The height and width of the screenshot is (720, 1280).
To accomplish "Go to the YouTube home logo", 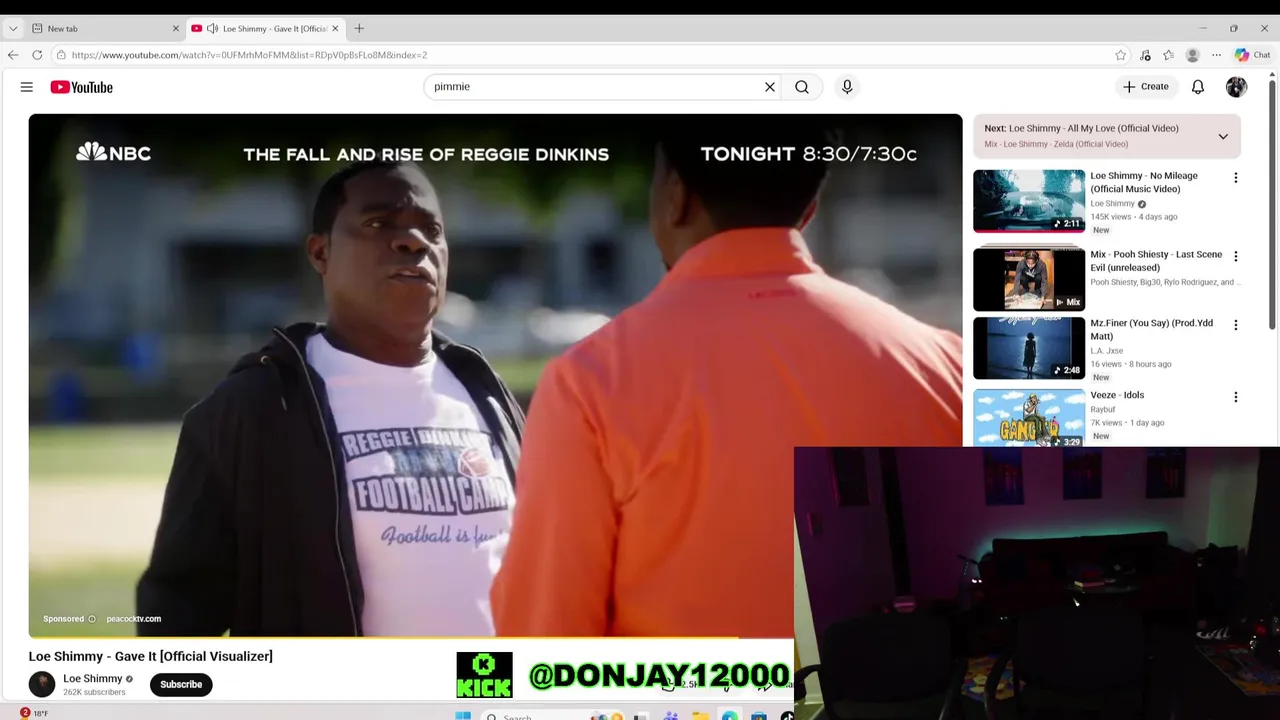I will 81,87.
